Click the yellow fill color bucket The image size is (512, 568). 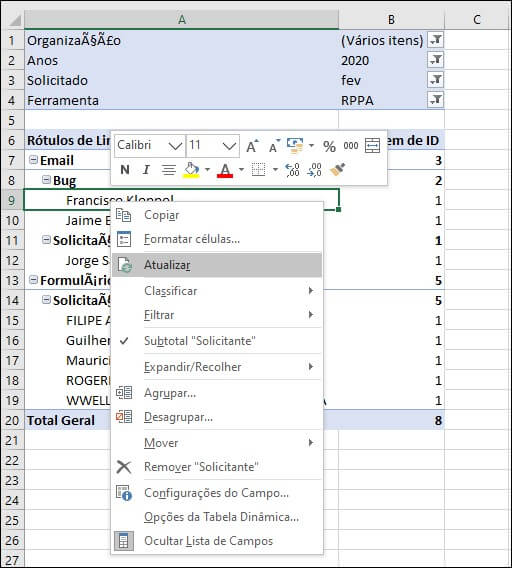(191, 170)
